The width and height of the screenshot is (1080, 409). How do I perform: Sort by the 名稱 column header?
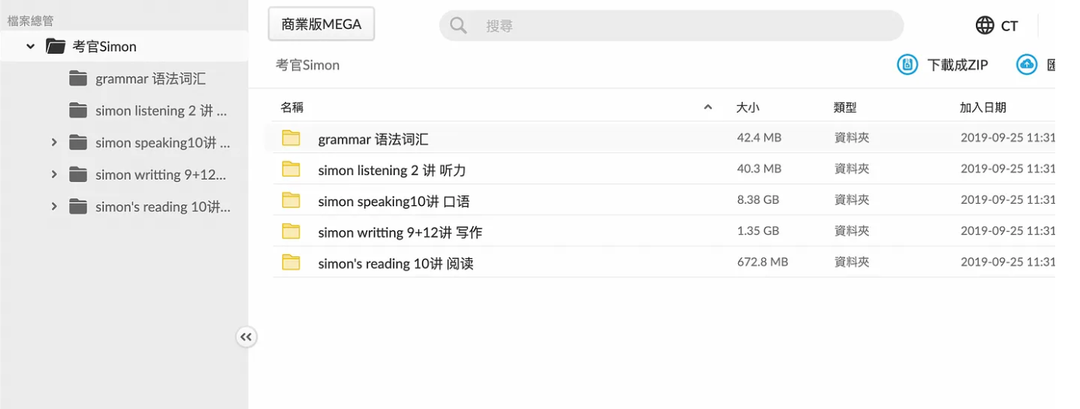[x=291, y=107]
